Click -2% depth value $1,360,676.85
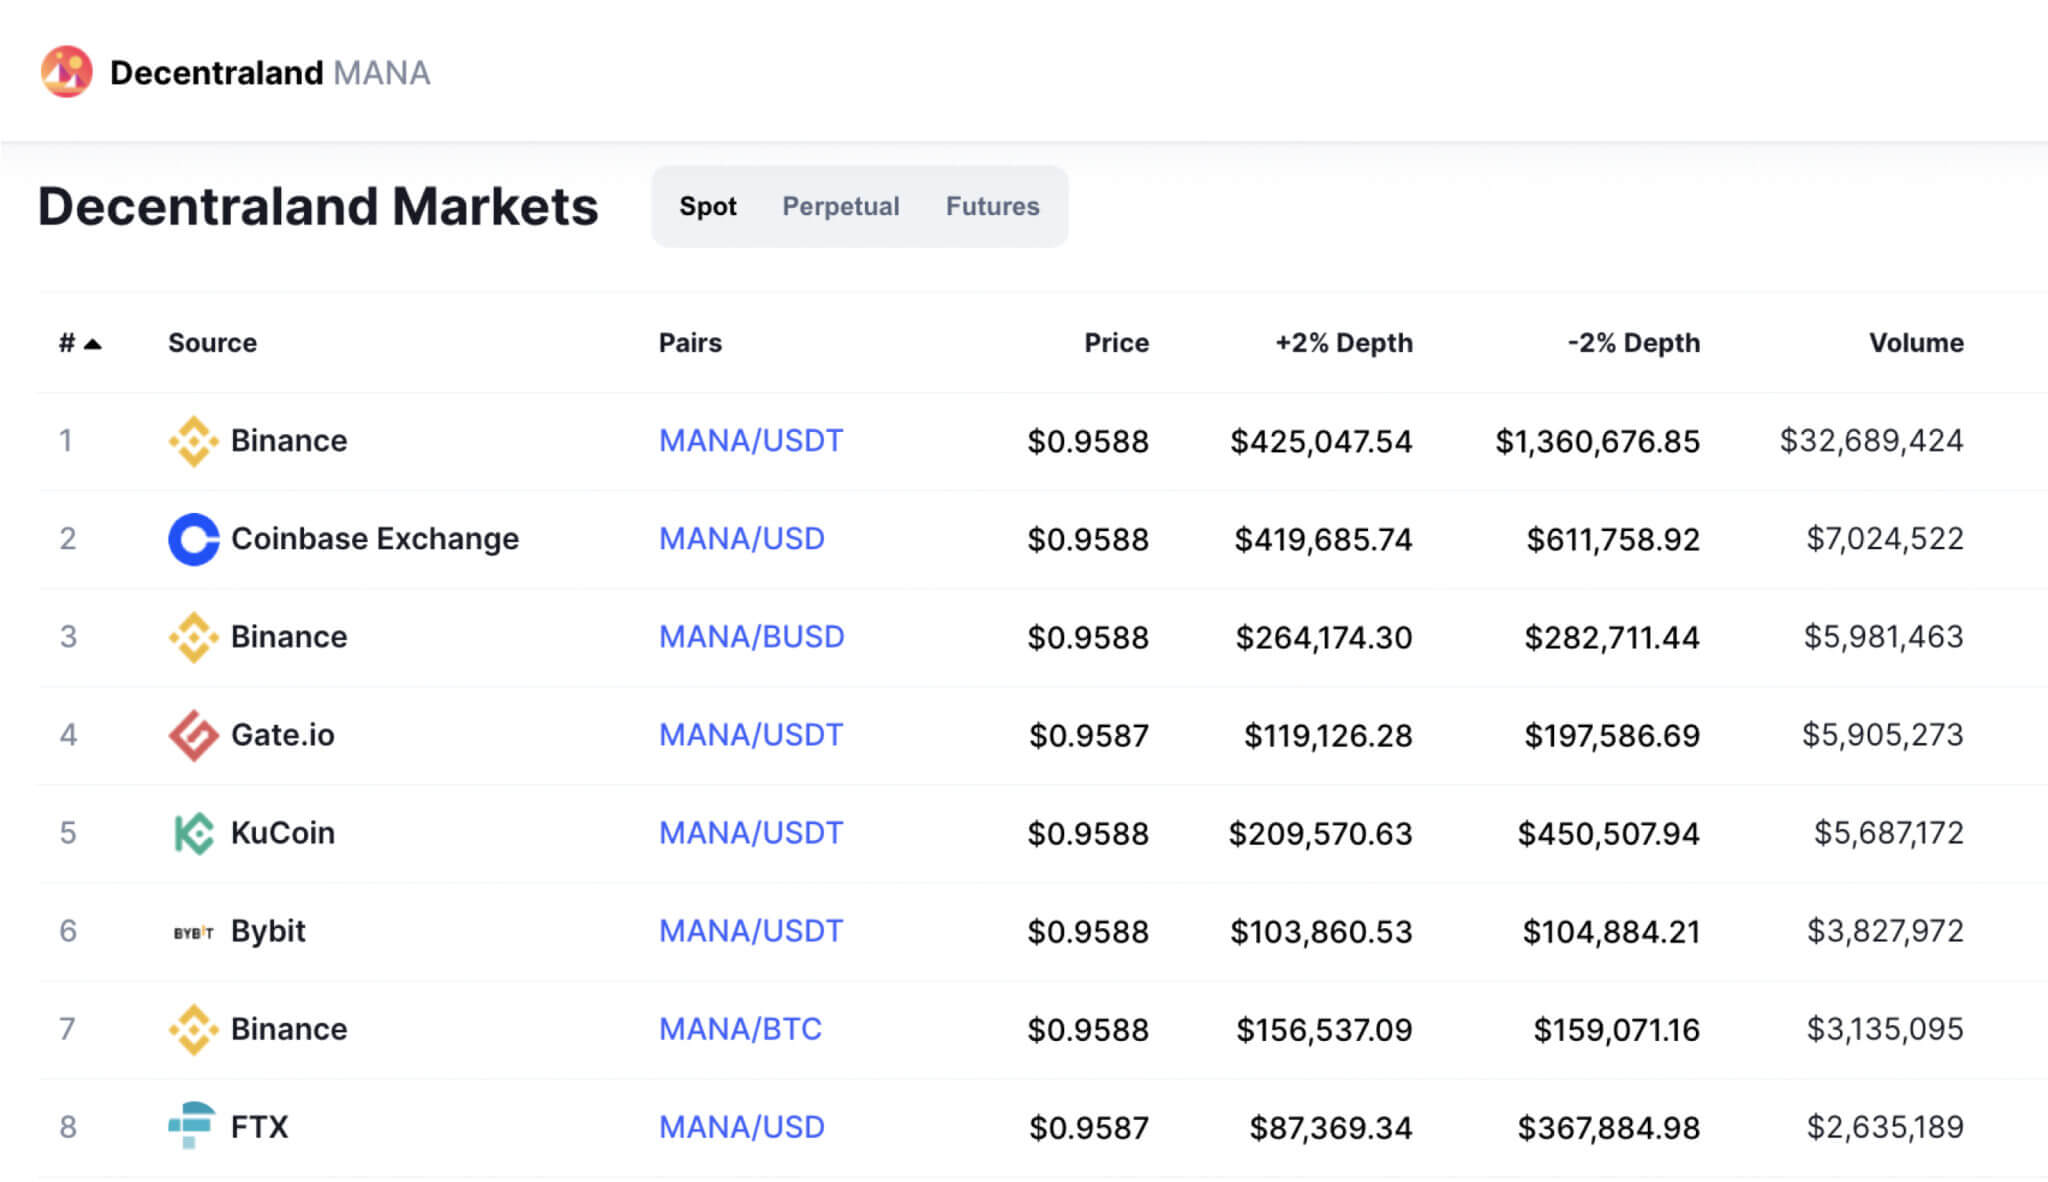This screenshot has width=2048, height=1182. coord(1598,441)
